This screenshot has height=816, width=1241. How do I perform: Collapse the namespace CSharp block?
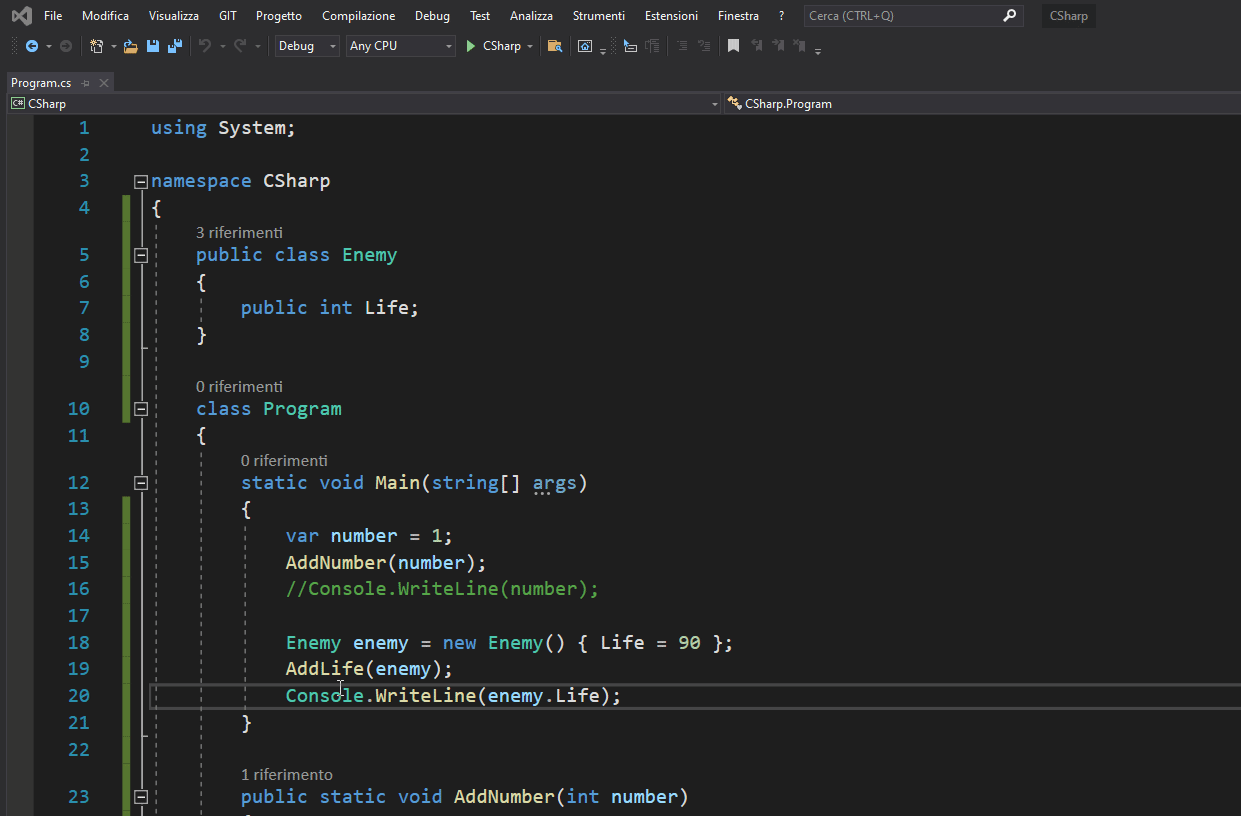pyautogui.click(x=141, y=181)
